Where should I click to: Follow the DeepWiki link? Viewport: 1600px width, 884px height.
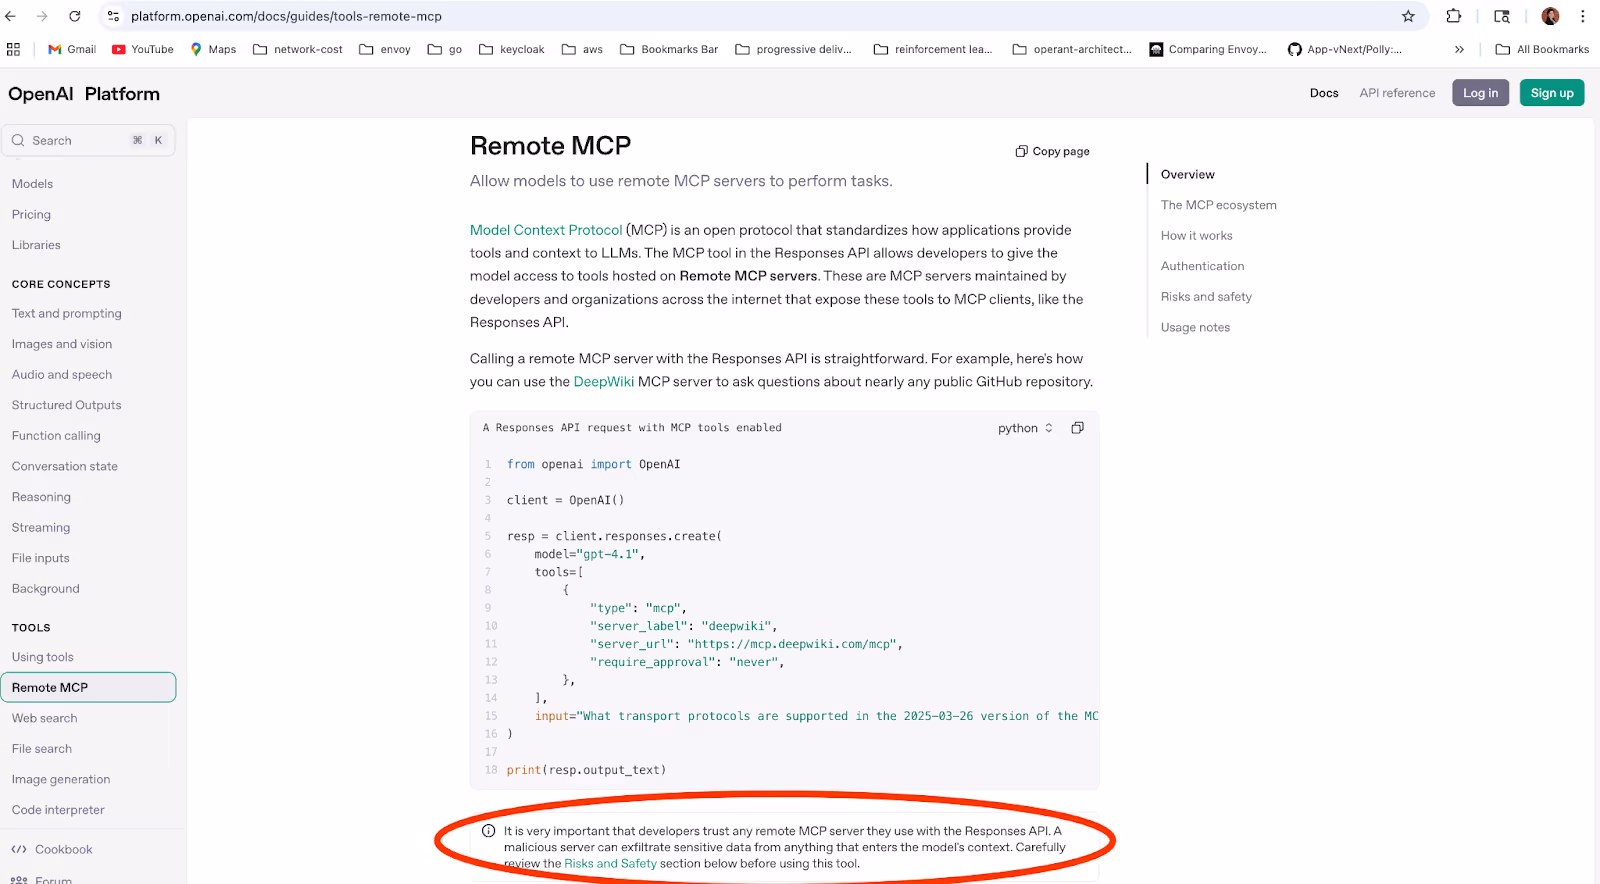point(604,382)
